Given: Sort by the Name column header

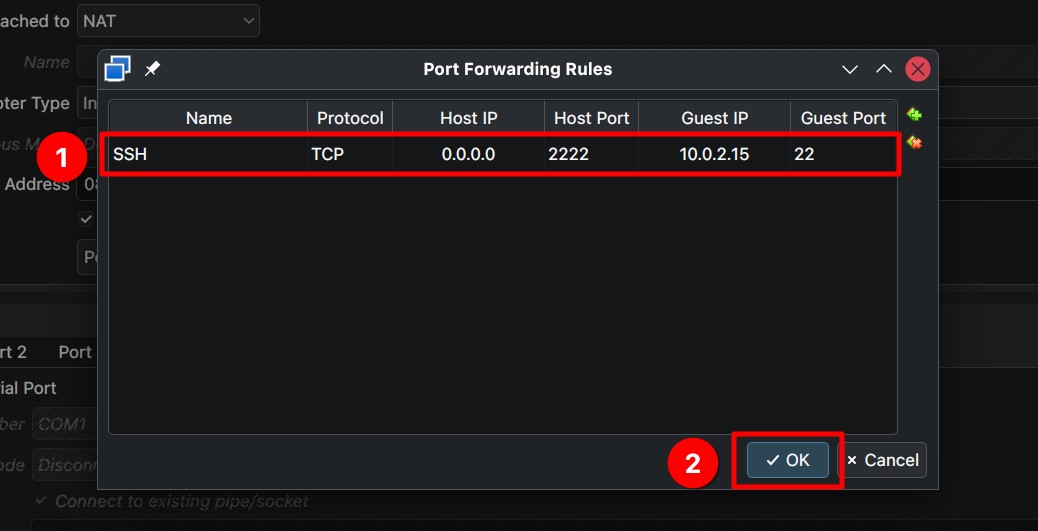Looking at the screenshot, I should (209, 118).
